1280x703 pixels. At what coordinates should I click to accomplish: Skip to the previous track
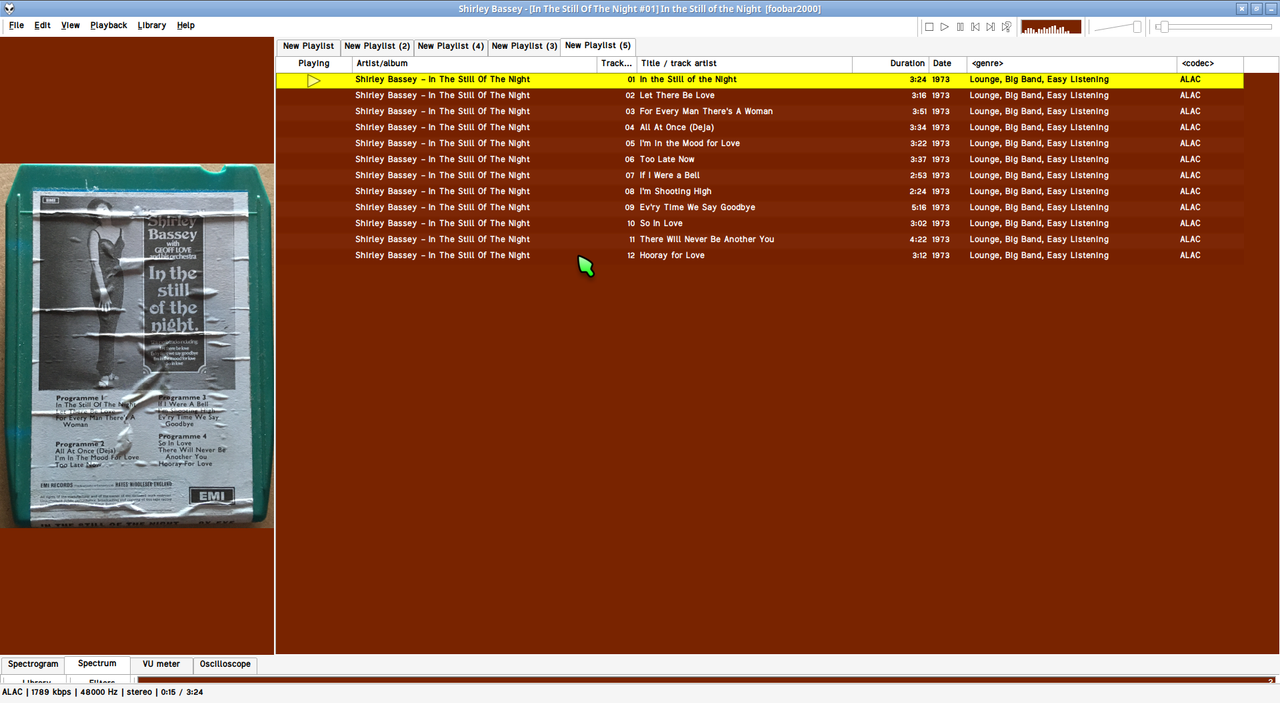pyautogui.click(x=975, y=27)
